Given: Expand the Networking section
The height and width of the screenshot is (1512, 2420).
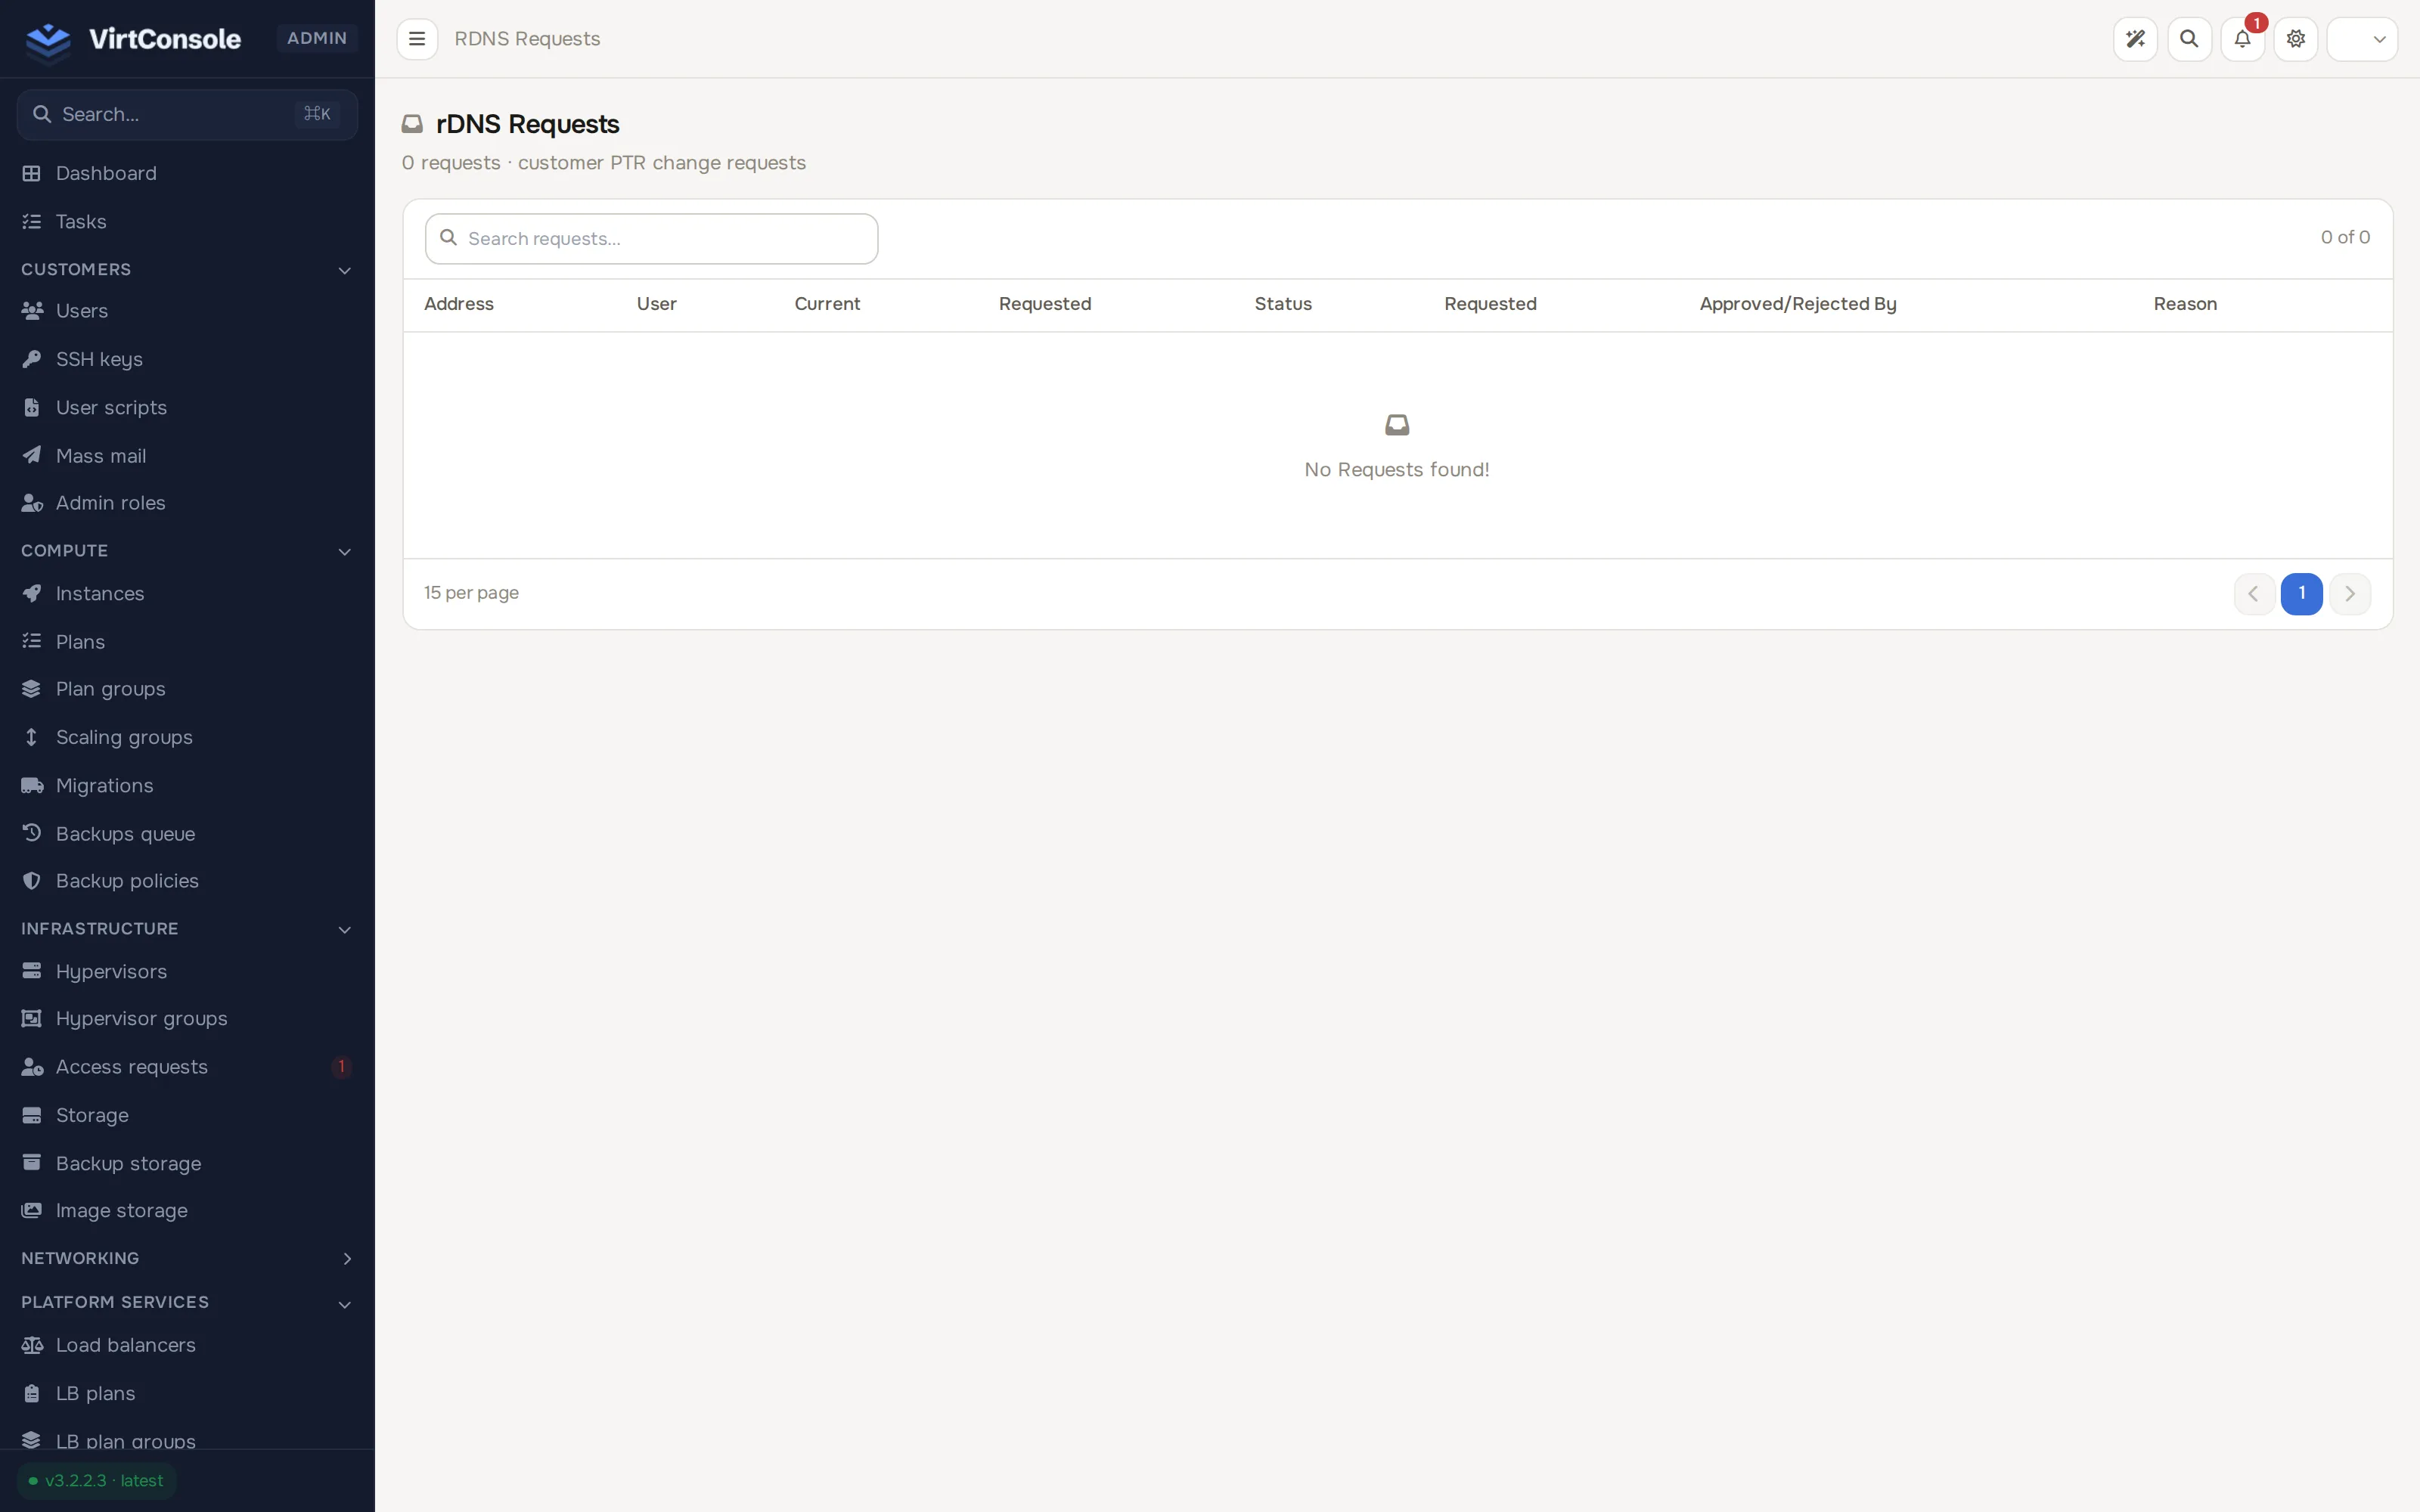Looking at the screenshot, I should [x=187, y=1258].
